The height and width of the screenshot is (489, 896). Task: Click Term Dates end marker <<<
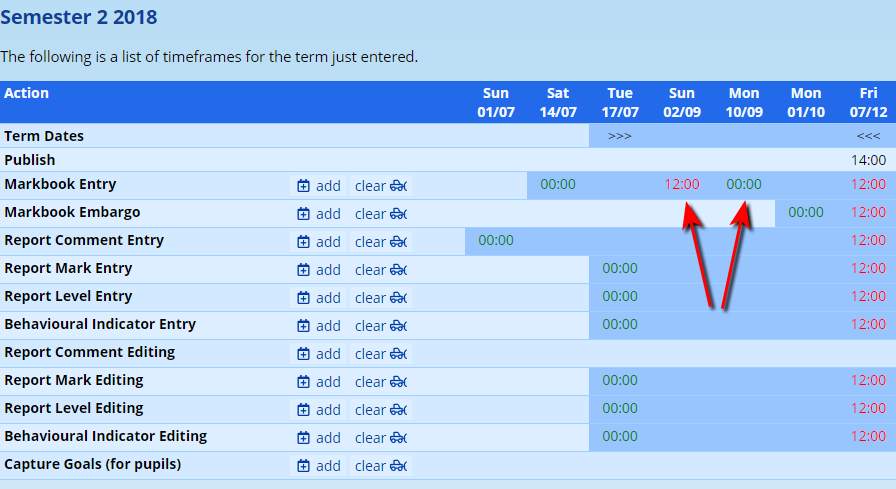point(868,136)
